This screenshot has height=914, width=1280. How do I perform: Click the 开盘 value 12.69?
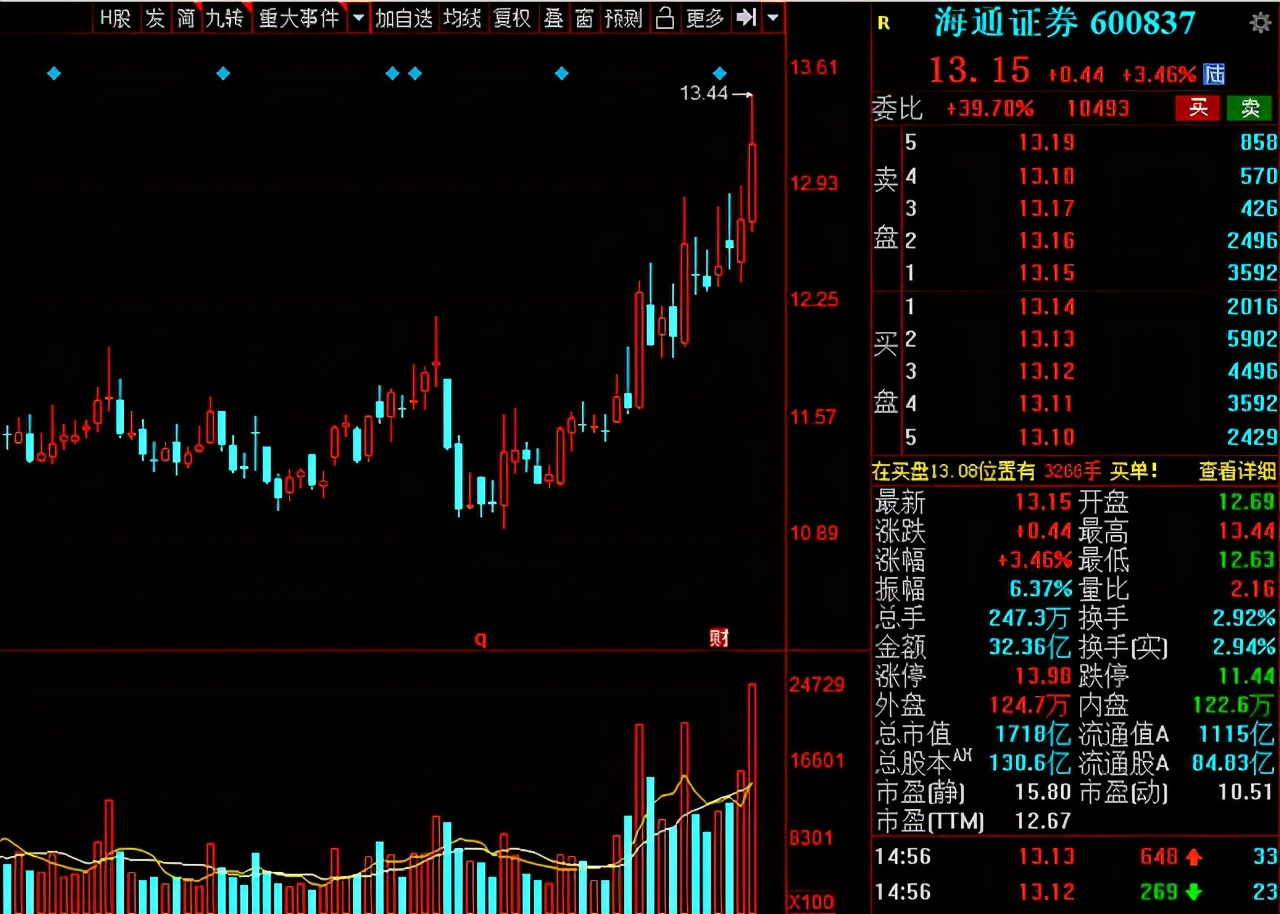pos(1245,502)
